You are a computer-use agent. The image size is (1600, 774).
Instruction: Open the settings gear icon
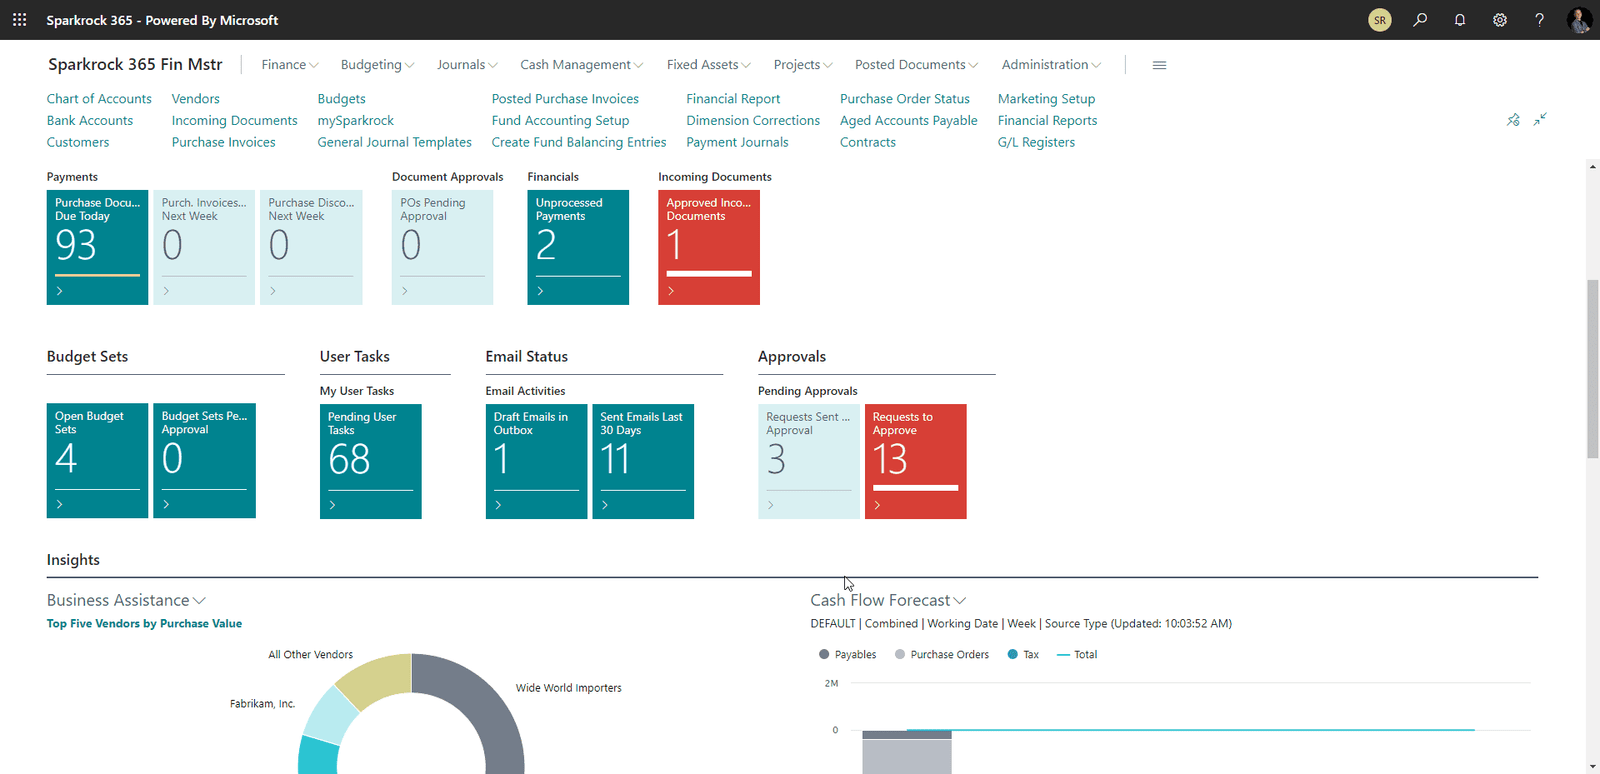click(x=1500, y=20)
